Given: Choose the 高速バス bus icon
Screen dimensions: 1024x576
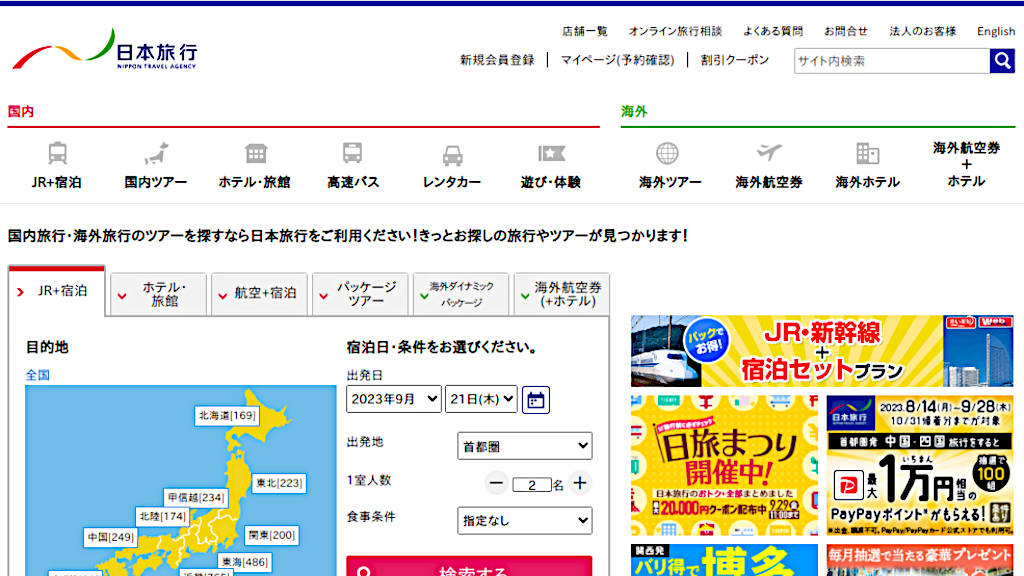Looking at the screenshot, I should (353, 153).
